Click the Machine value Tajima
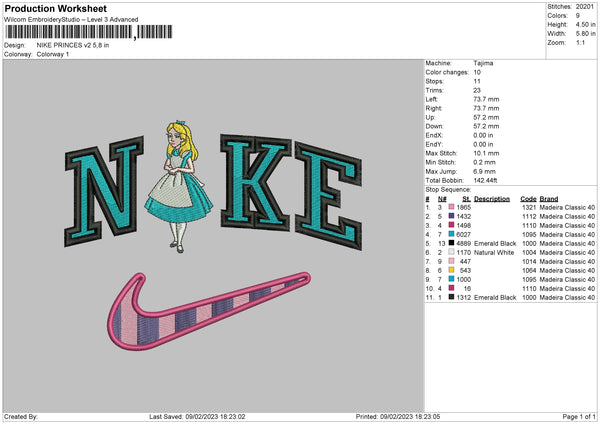This screenshot has height=424, width=600. 483,63
